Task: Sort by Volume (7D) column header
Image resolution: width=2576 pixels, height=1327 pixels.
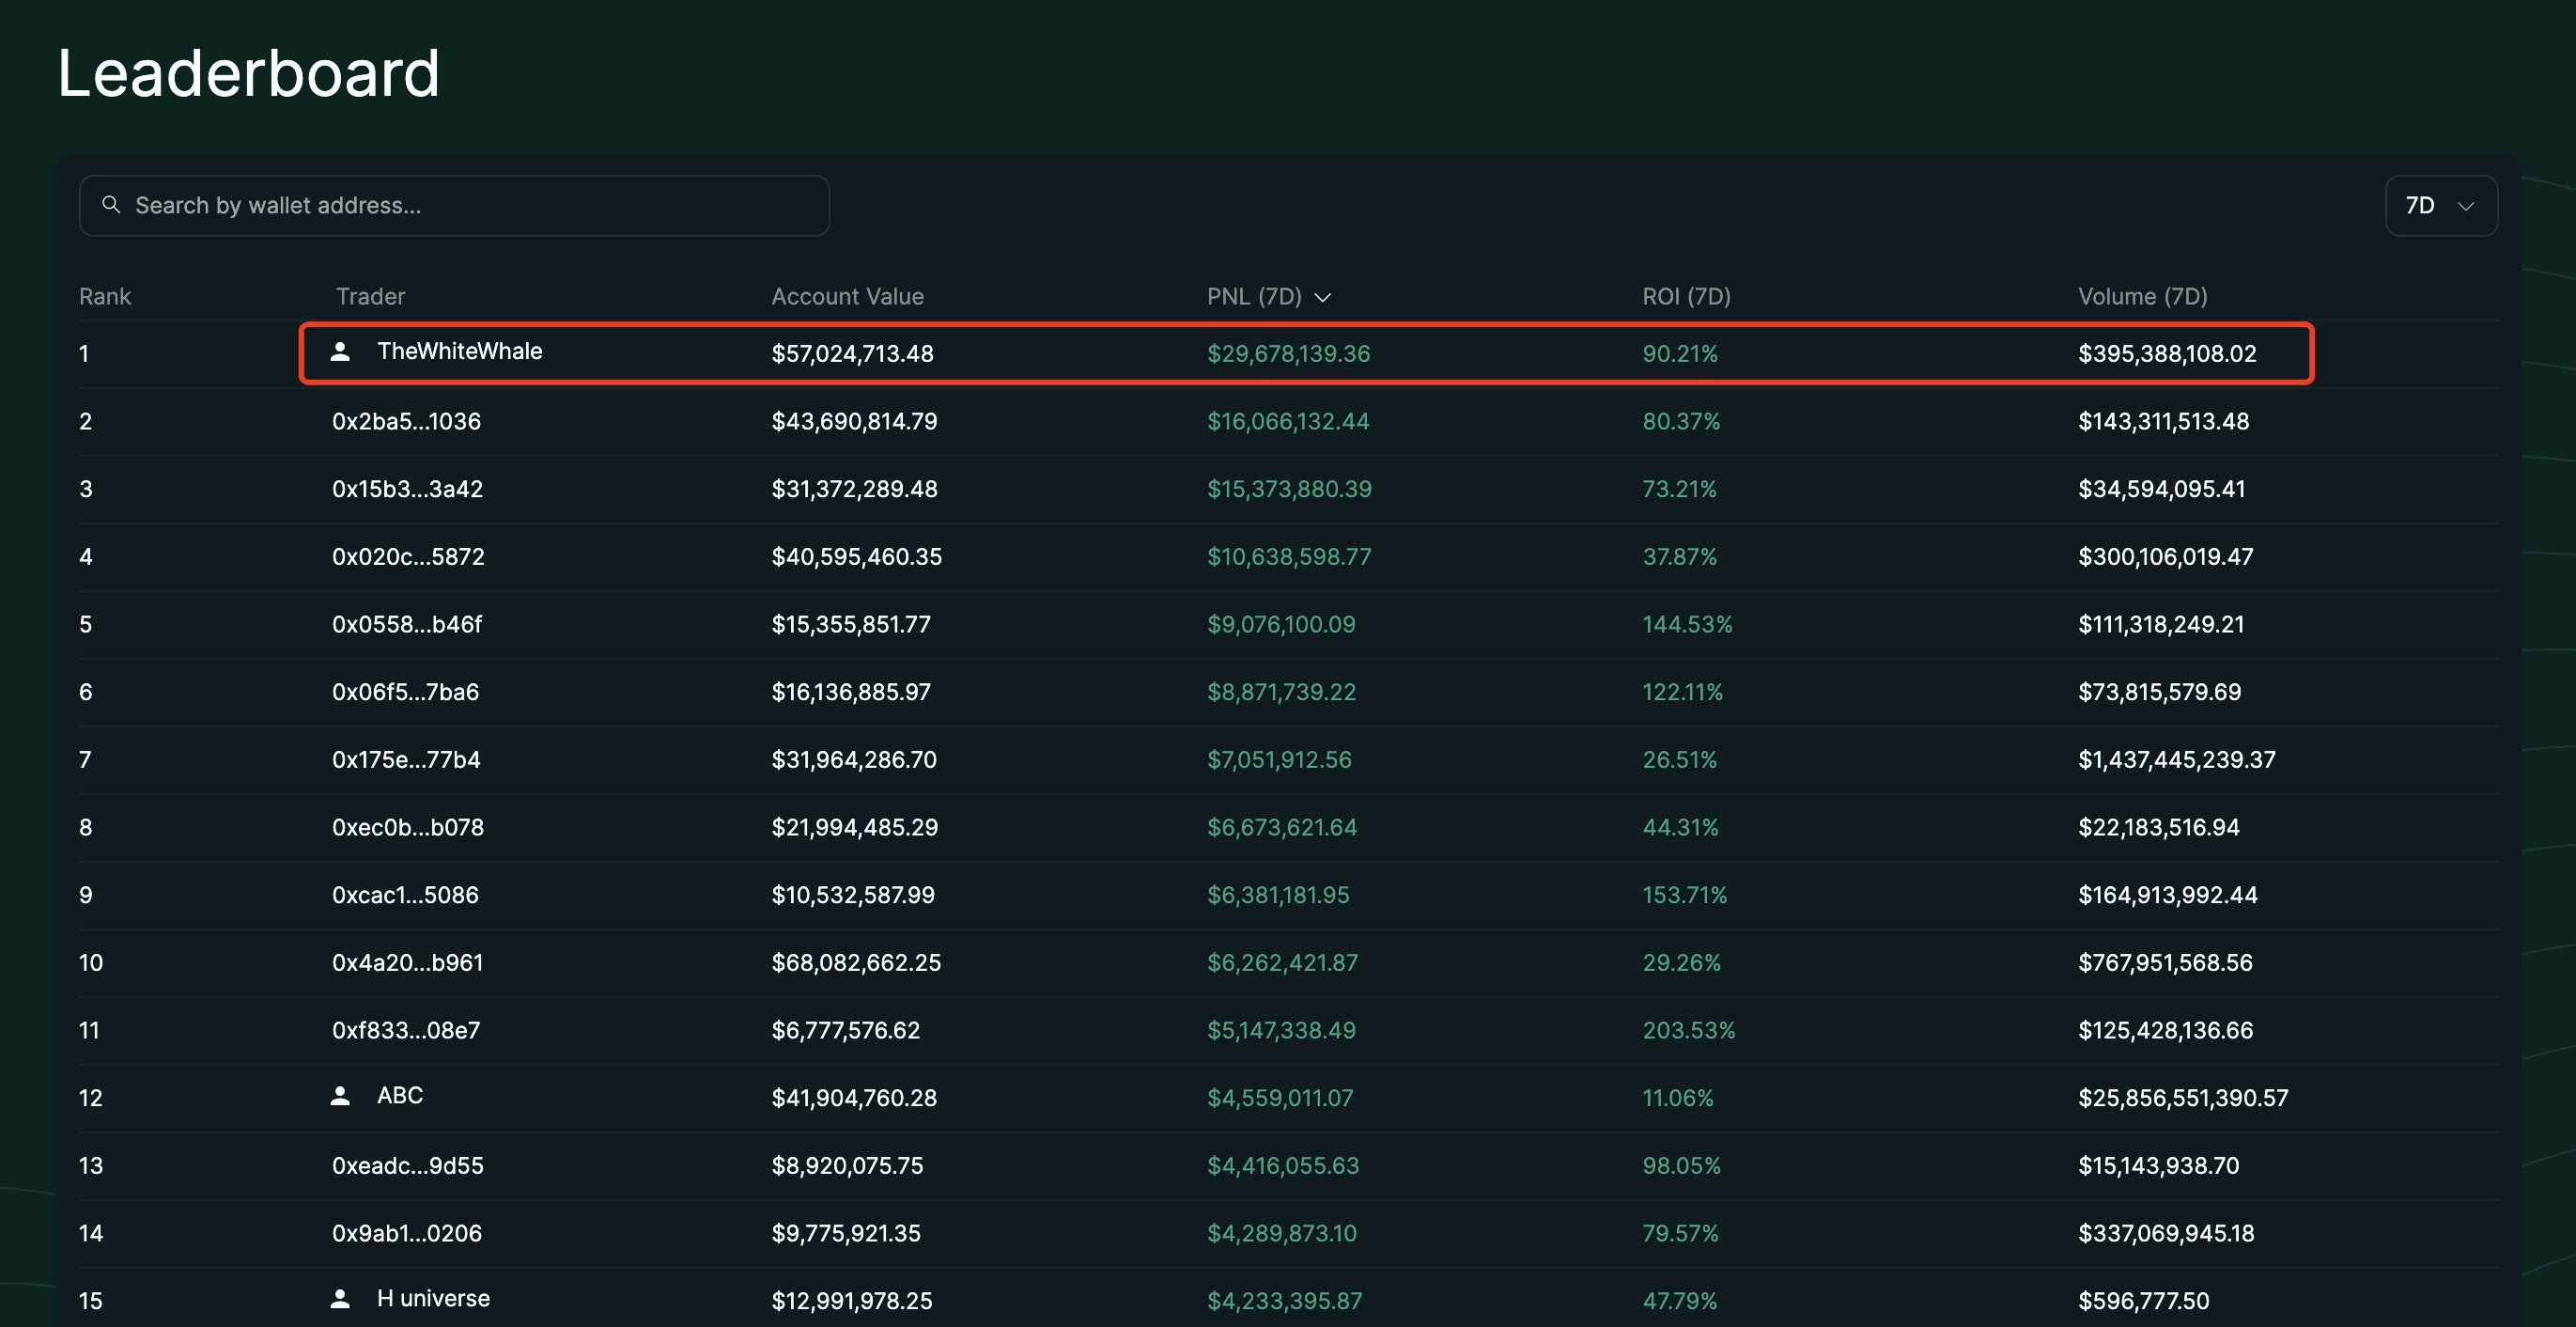Action: pyautogui.click(x=2142, y=297)
